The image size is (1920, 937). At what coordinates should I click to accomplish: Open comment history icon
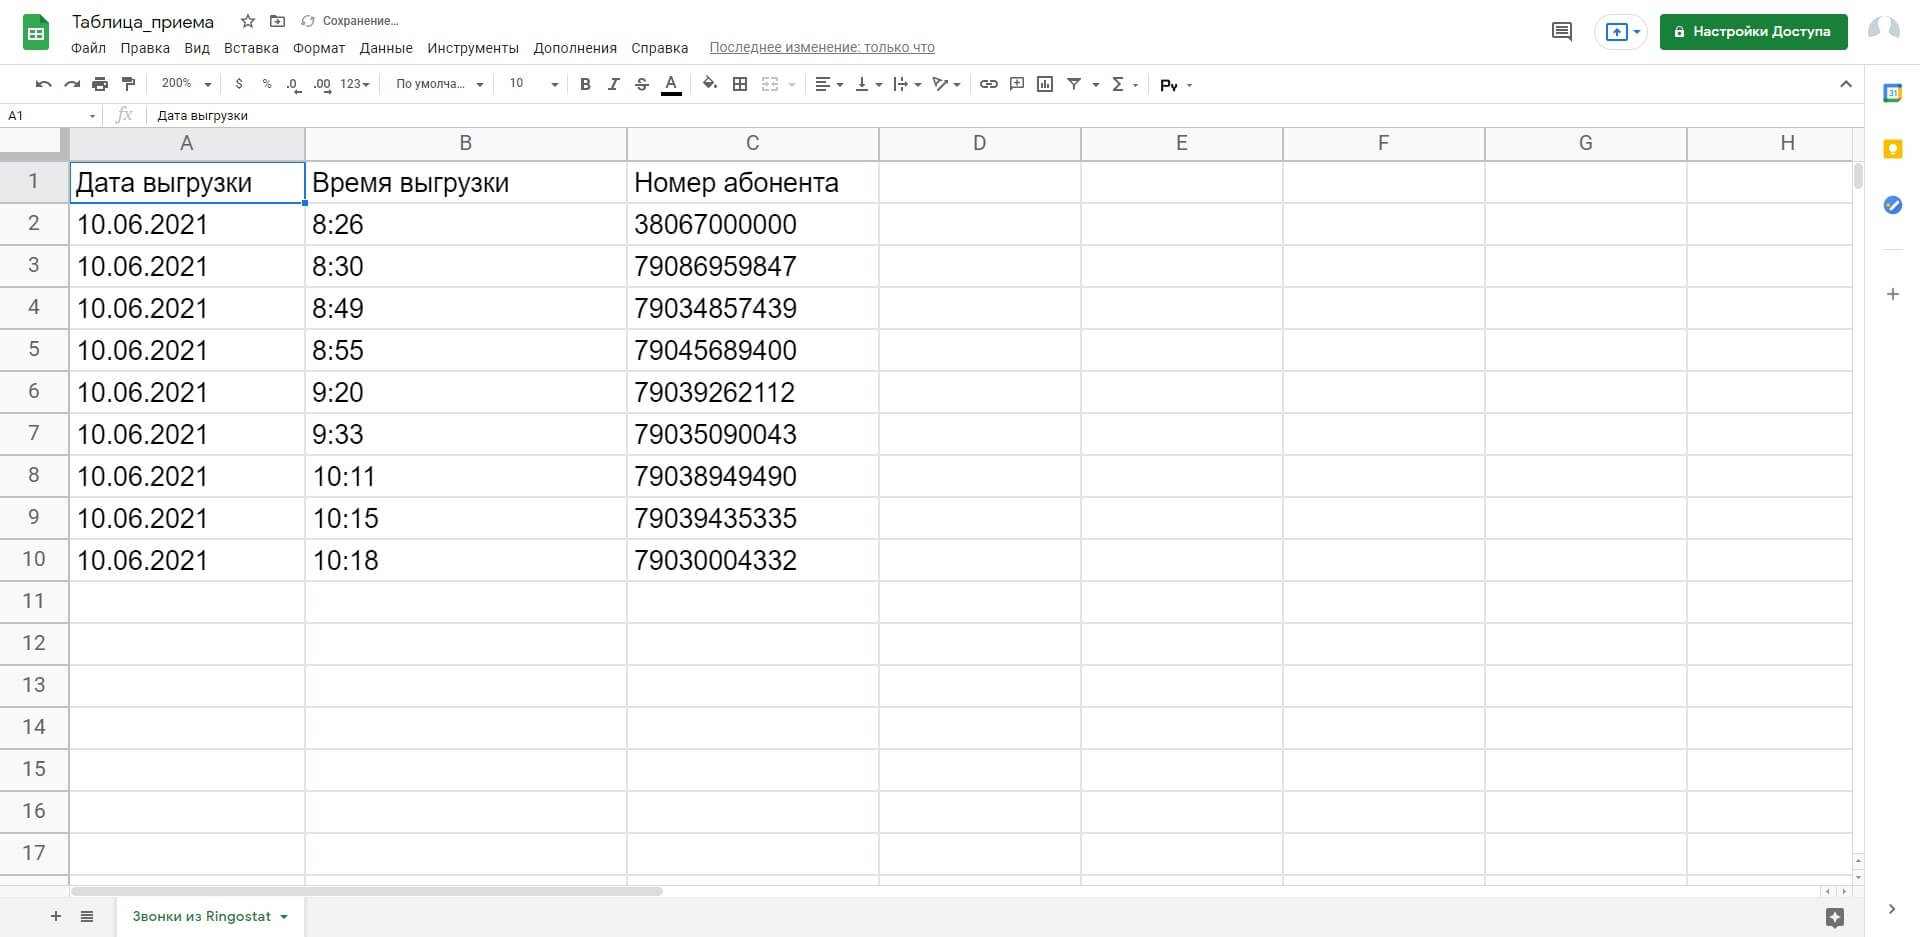[x=1561, y=31]
